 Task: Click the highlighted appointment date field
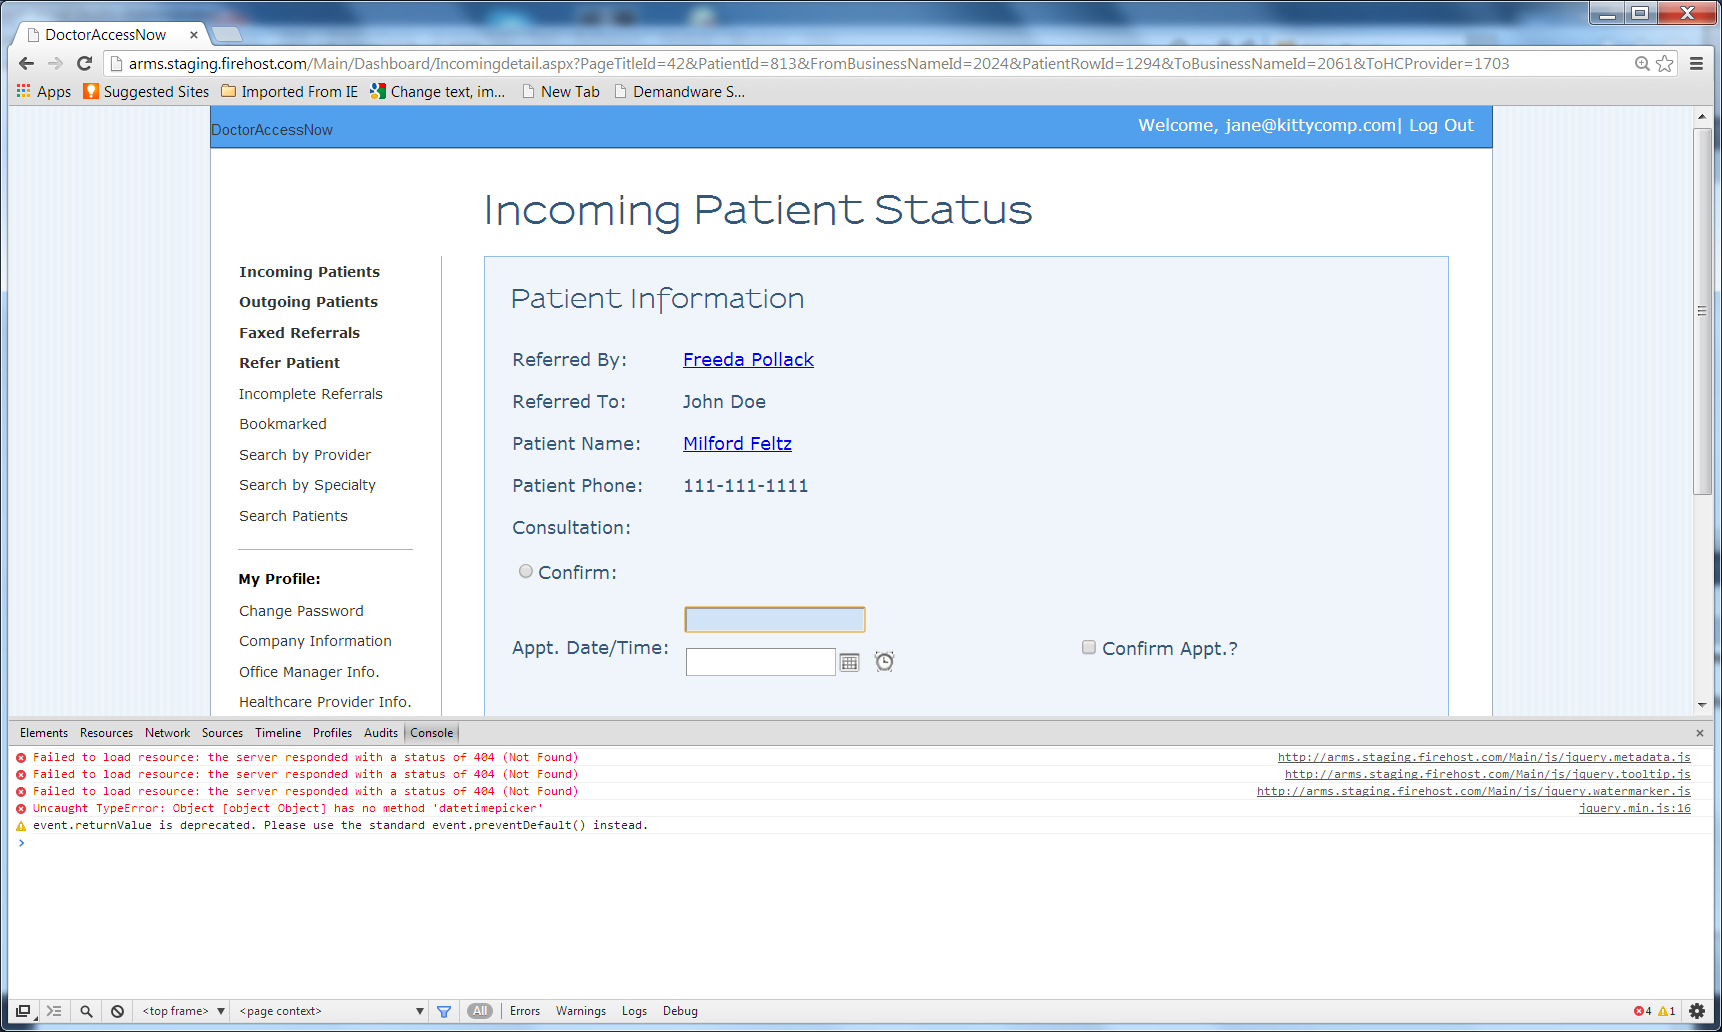click(x=774, y=620)
